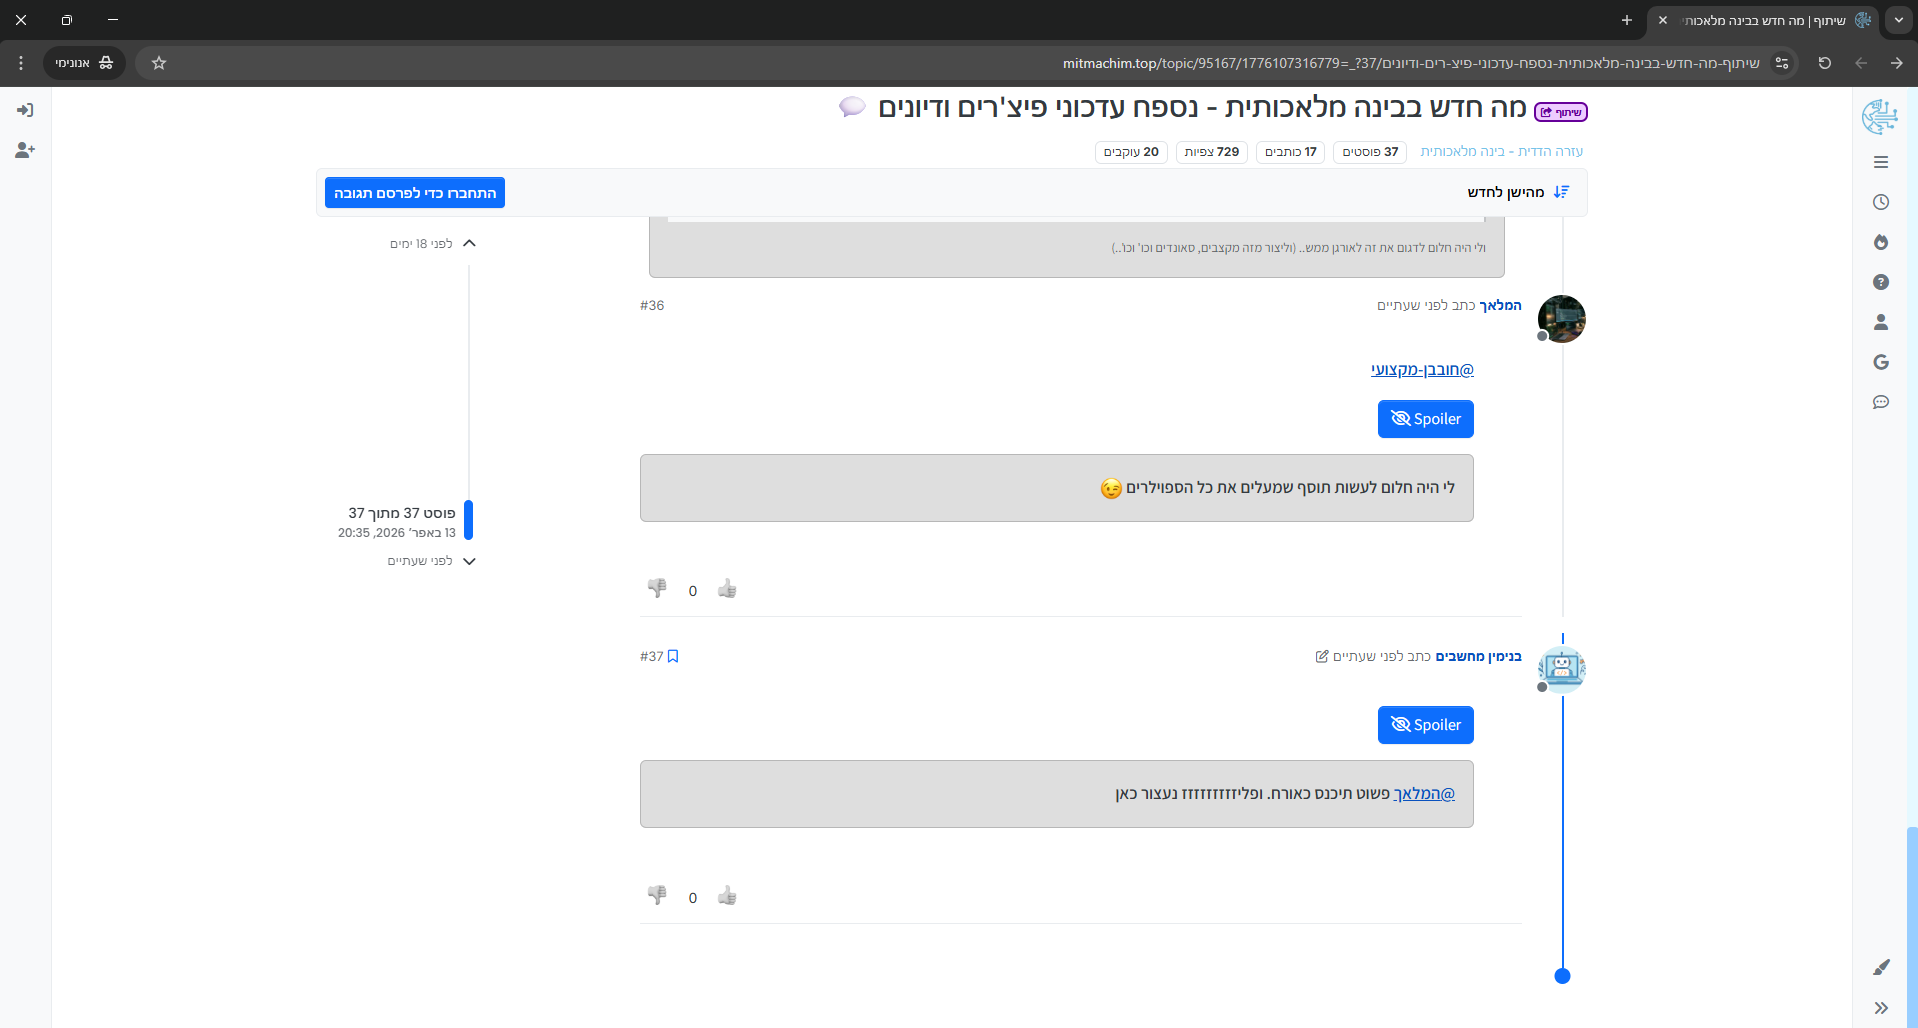The height and width of the screenshot is (1028, 1918).
Task: Jump to first post with up chevron
Action: click(x=469, y=243)
